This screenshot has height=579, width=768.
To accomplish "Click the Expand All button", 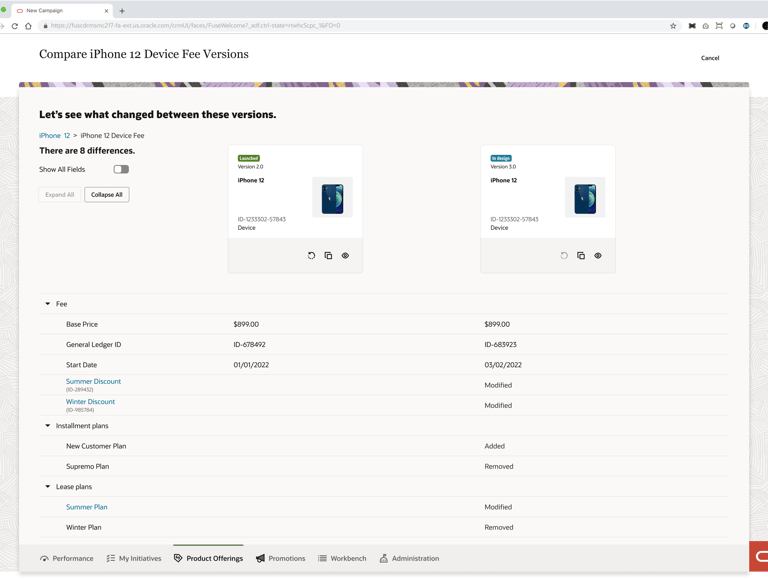I will pyautogui.click(x=60, y=194).
